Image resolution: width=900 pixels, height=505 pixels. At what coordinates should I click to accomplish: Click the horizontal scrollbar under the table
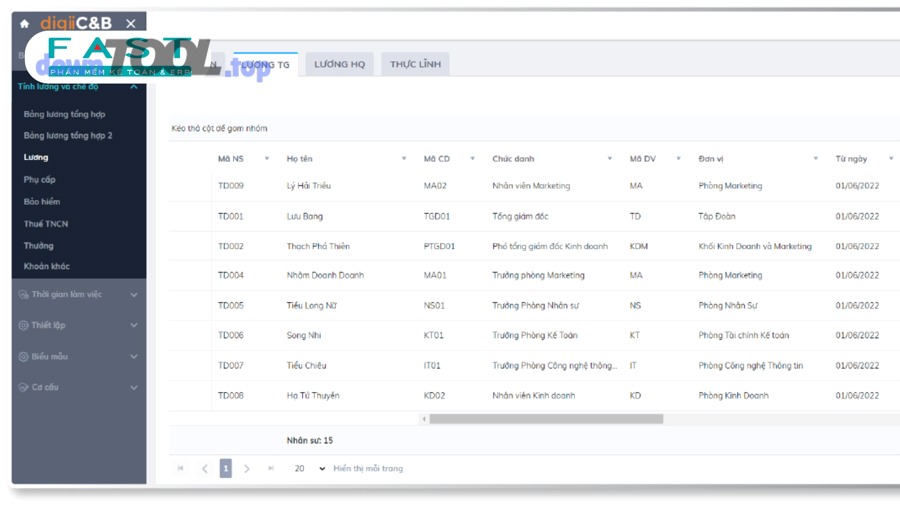point(546,419)
